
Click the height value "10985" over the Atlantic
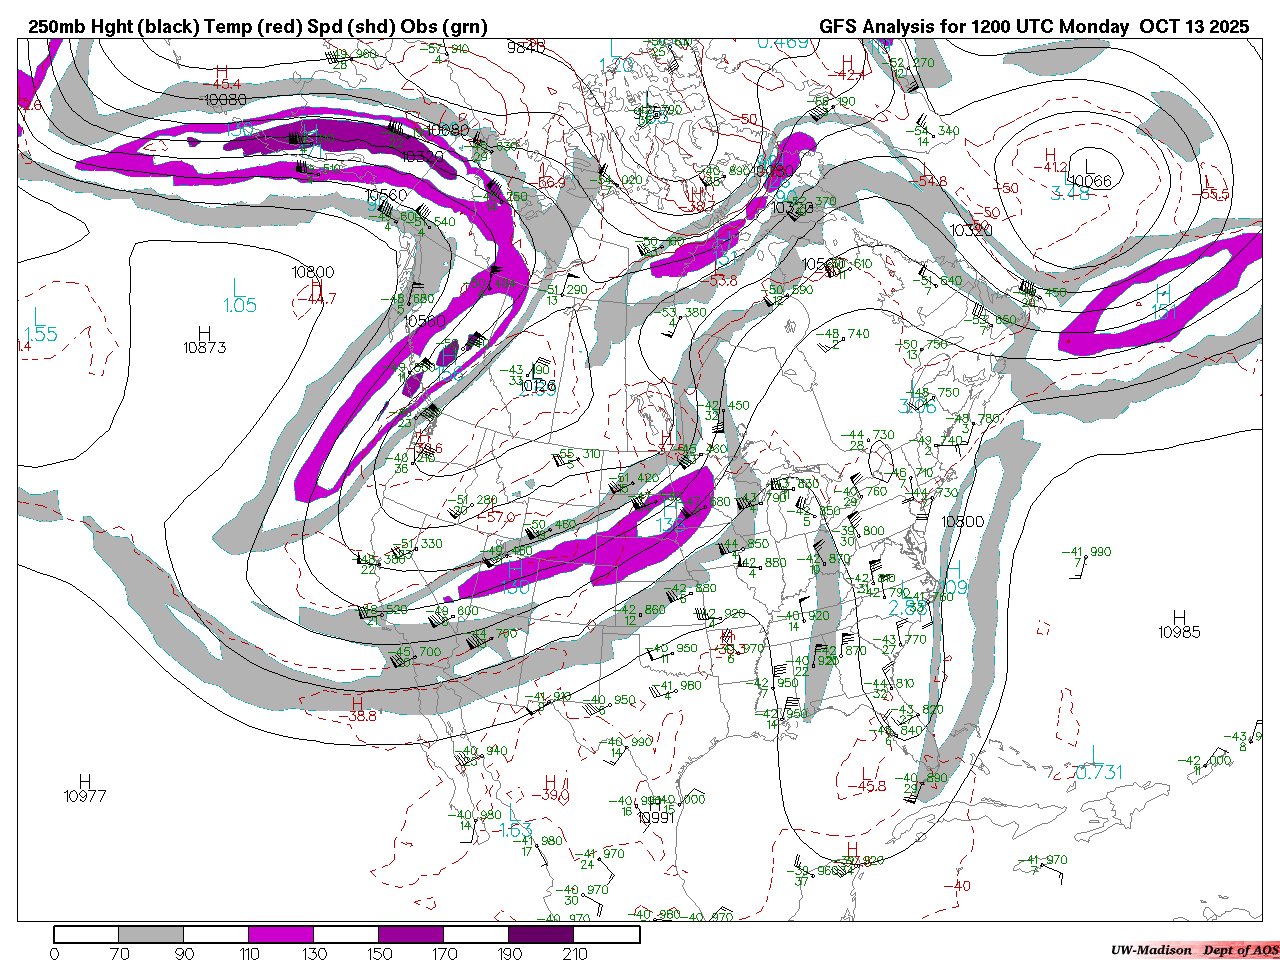pyautogui.click(x=1179, y=632)
